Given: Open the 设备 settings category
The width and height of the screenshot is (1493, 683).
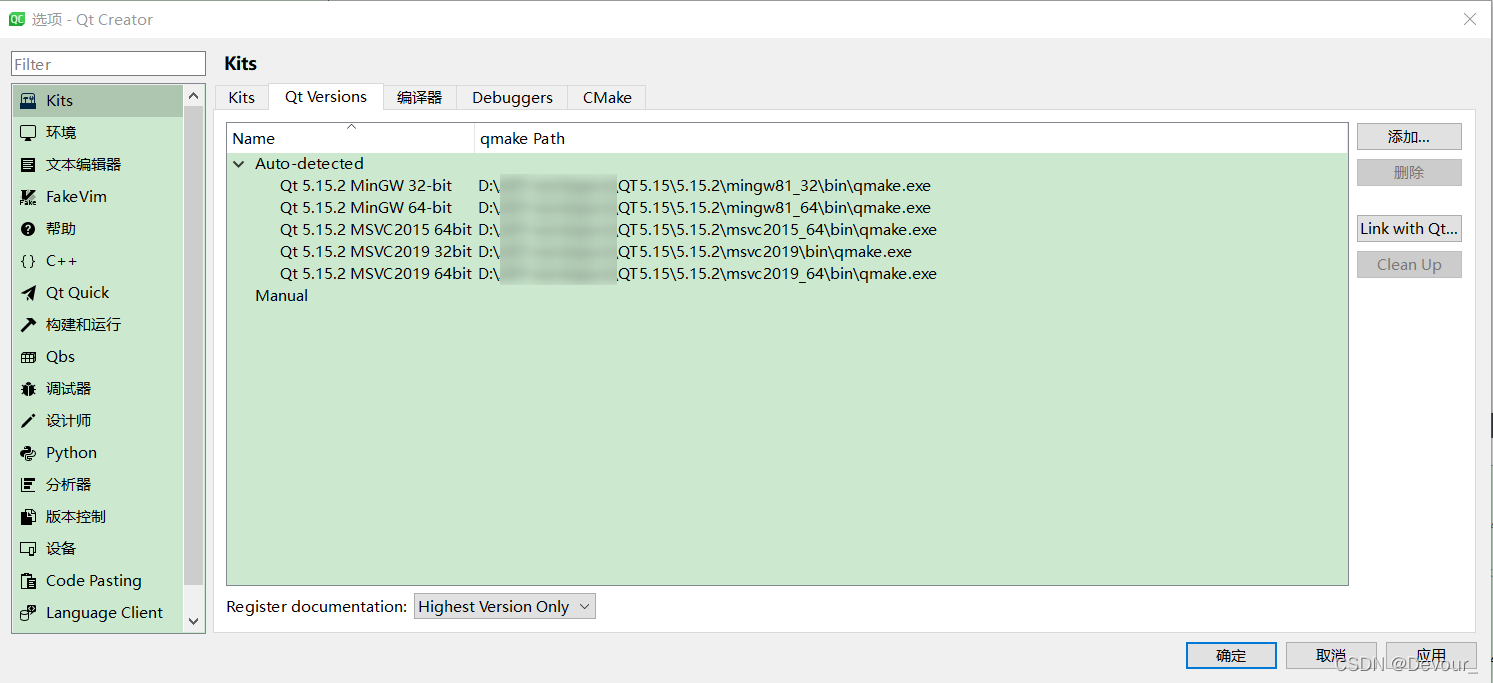Looking at the screenshot, I should coord(98,549).
